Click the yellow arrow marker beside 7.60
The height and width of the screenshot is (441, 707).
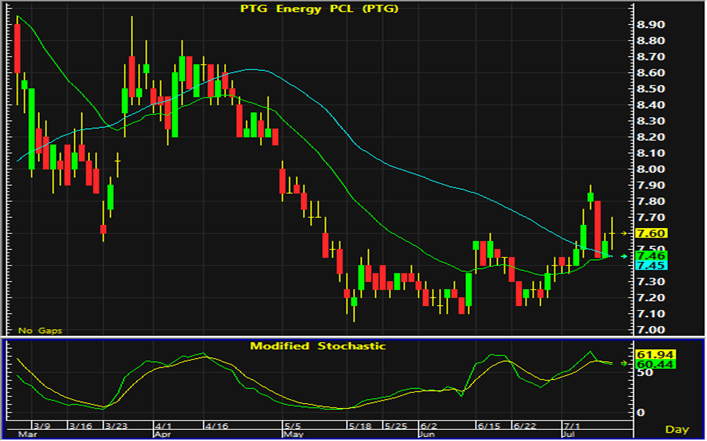pyautogui.click(x=624, y=233)
